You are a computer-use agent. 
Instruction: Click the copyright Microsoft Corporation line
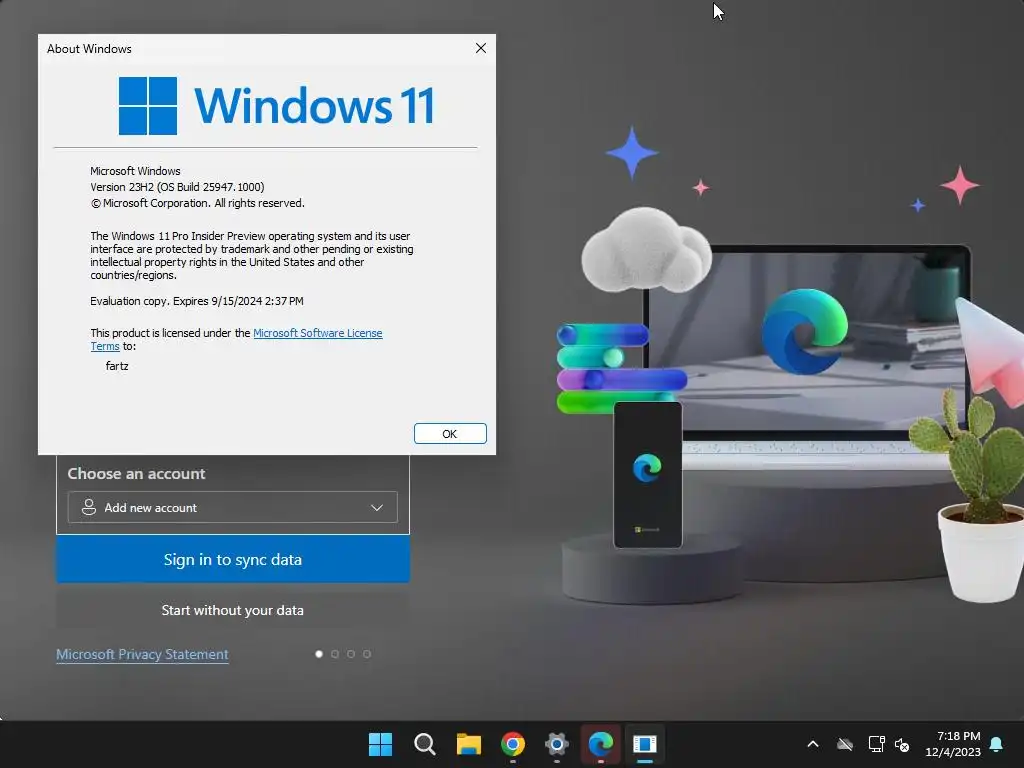[197, 203]
